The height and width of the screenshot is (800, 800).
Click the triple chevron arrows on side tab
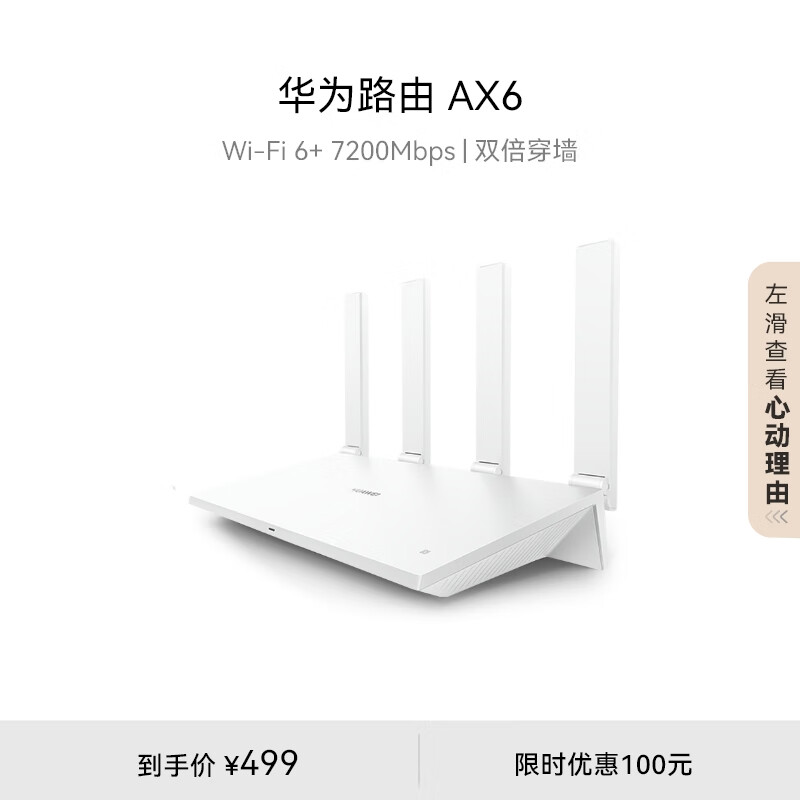777,517
